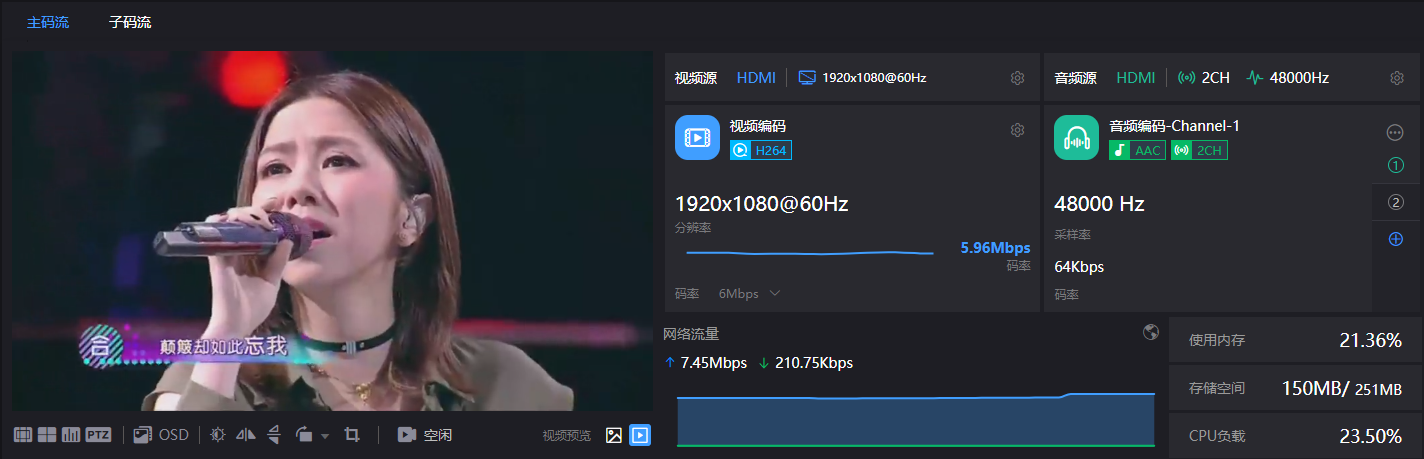
Task: Click the video preview thumbnail
Action: [332, 231]
